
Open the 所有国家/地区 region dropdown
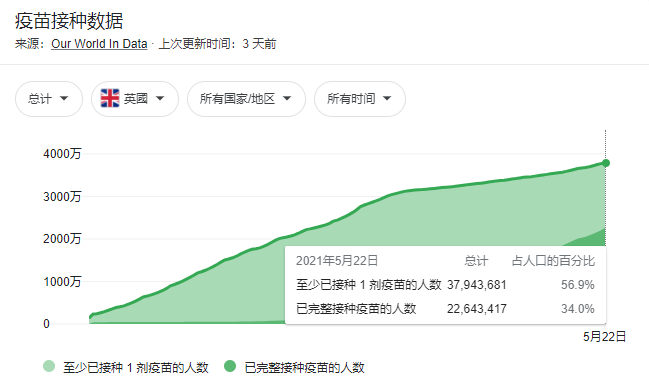point(246,99)
